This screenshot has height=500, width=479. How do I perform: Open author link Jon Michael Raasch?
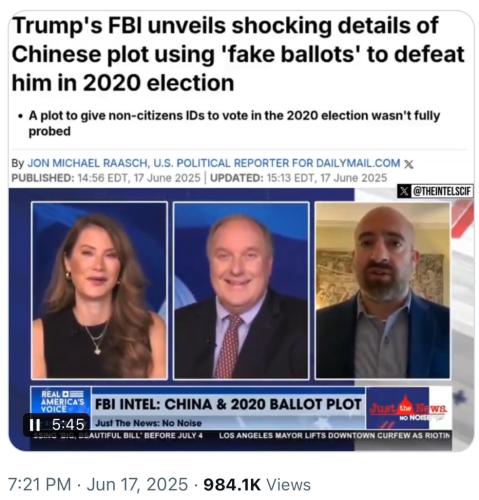[x=87, y=163]
